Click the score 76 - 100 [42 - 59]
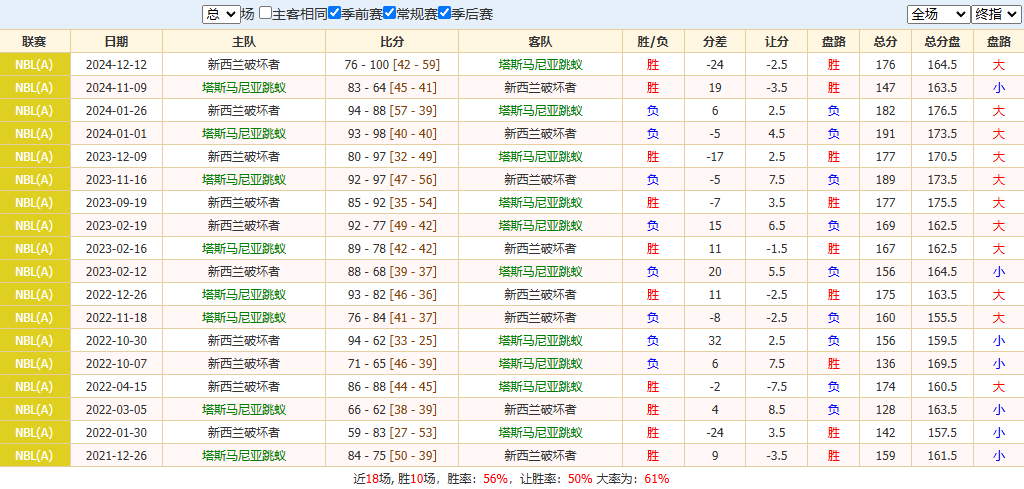1024x489 pixels. [392, 65]
